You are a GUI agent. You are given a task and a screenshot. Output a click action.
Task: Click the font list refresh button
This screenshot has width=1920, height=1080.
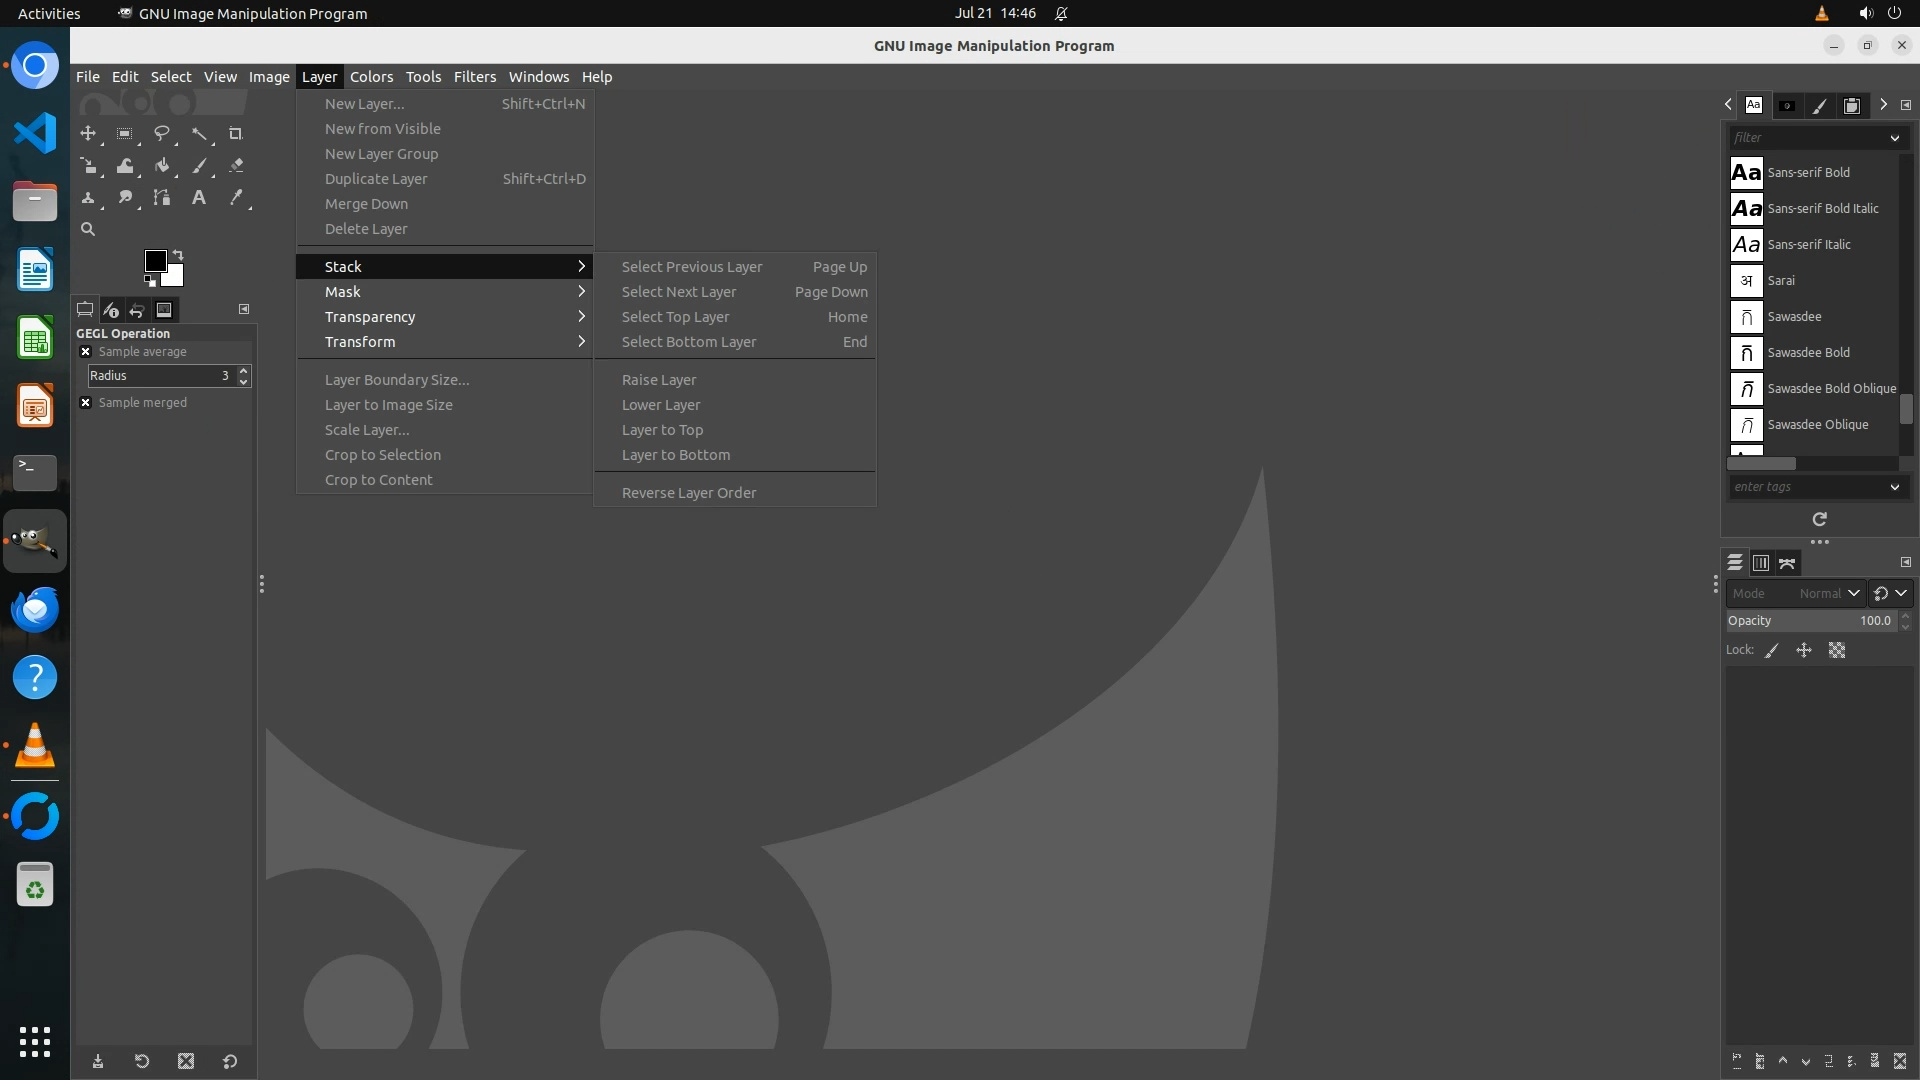tap(1819, 519)
